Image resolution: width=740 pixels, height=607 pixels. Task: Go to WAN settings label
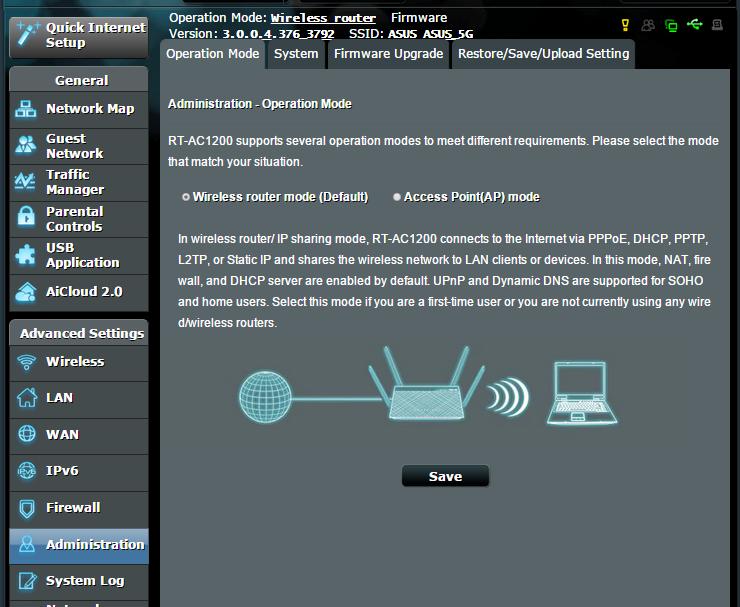(x=62, y=434)
